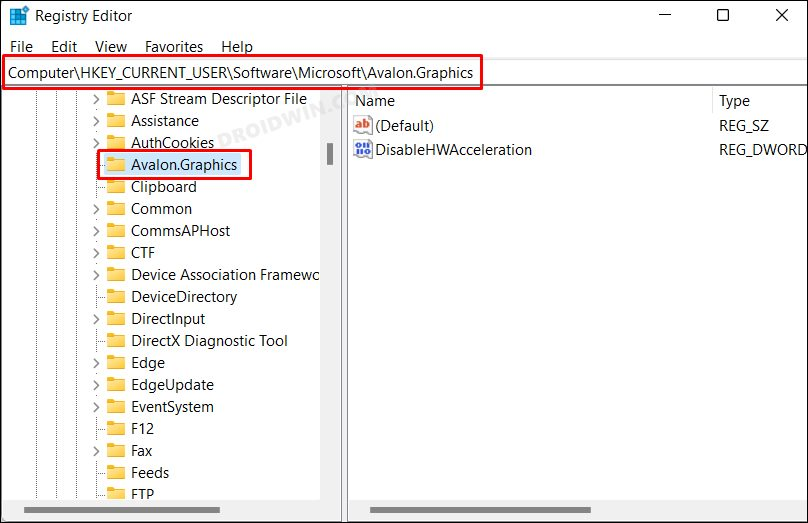The image size is (808, 523).
Task: Maximize the Registry Editor window
Action: [x=723, y=15]
